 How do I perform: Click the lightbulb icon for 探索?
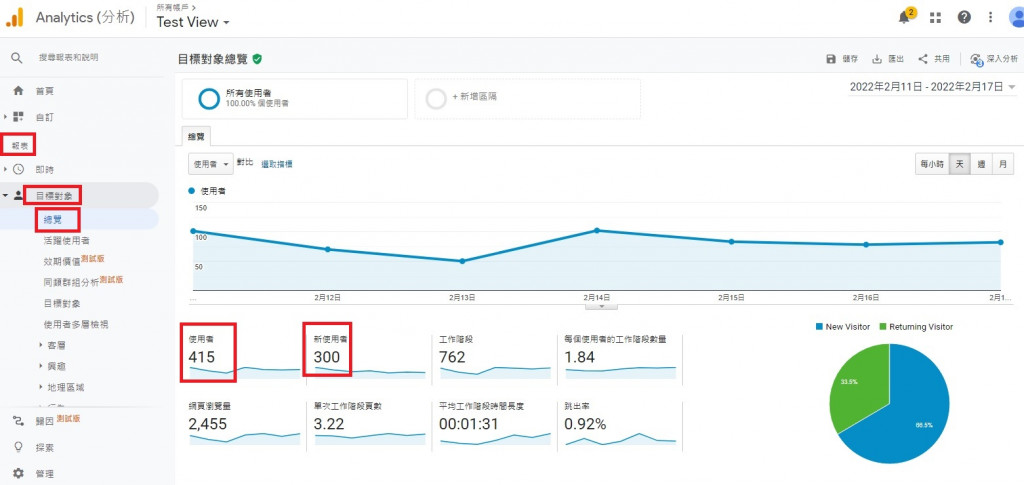pyautogui.click(x=18, y=447)
